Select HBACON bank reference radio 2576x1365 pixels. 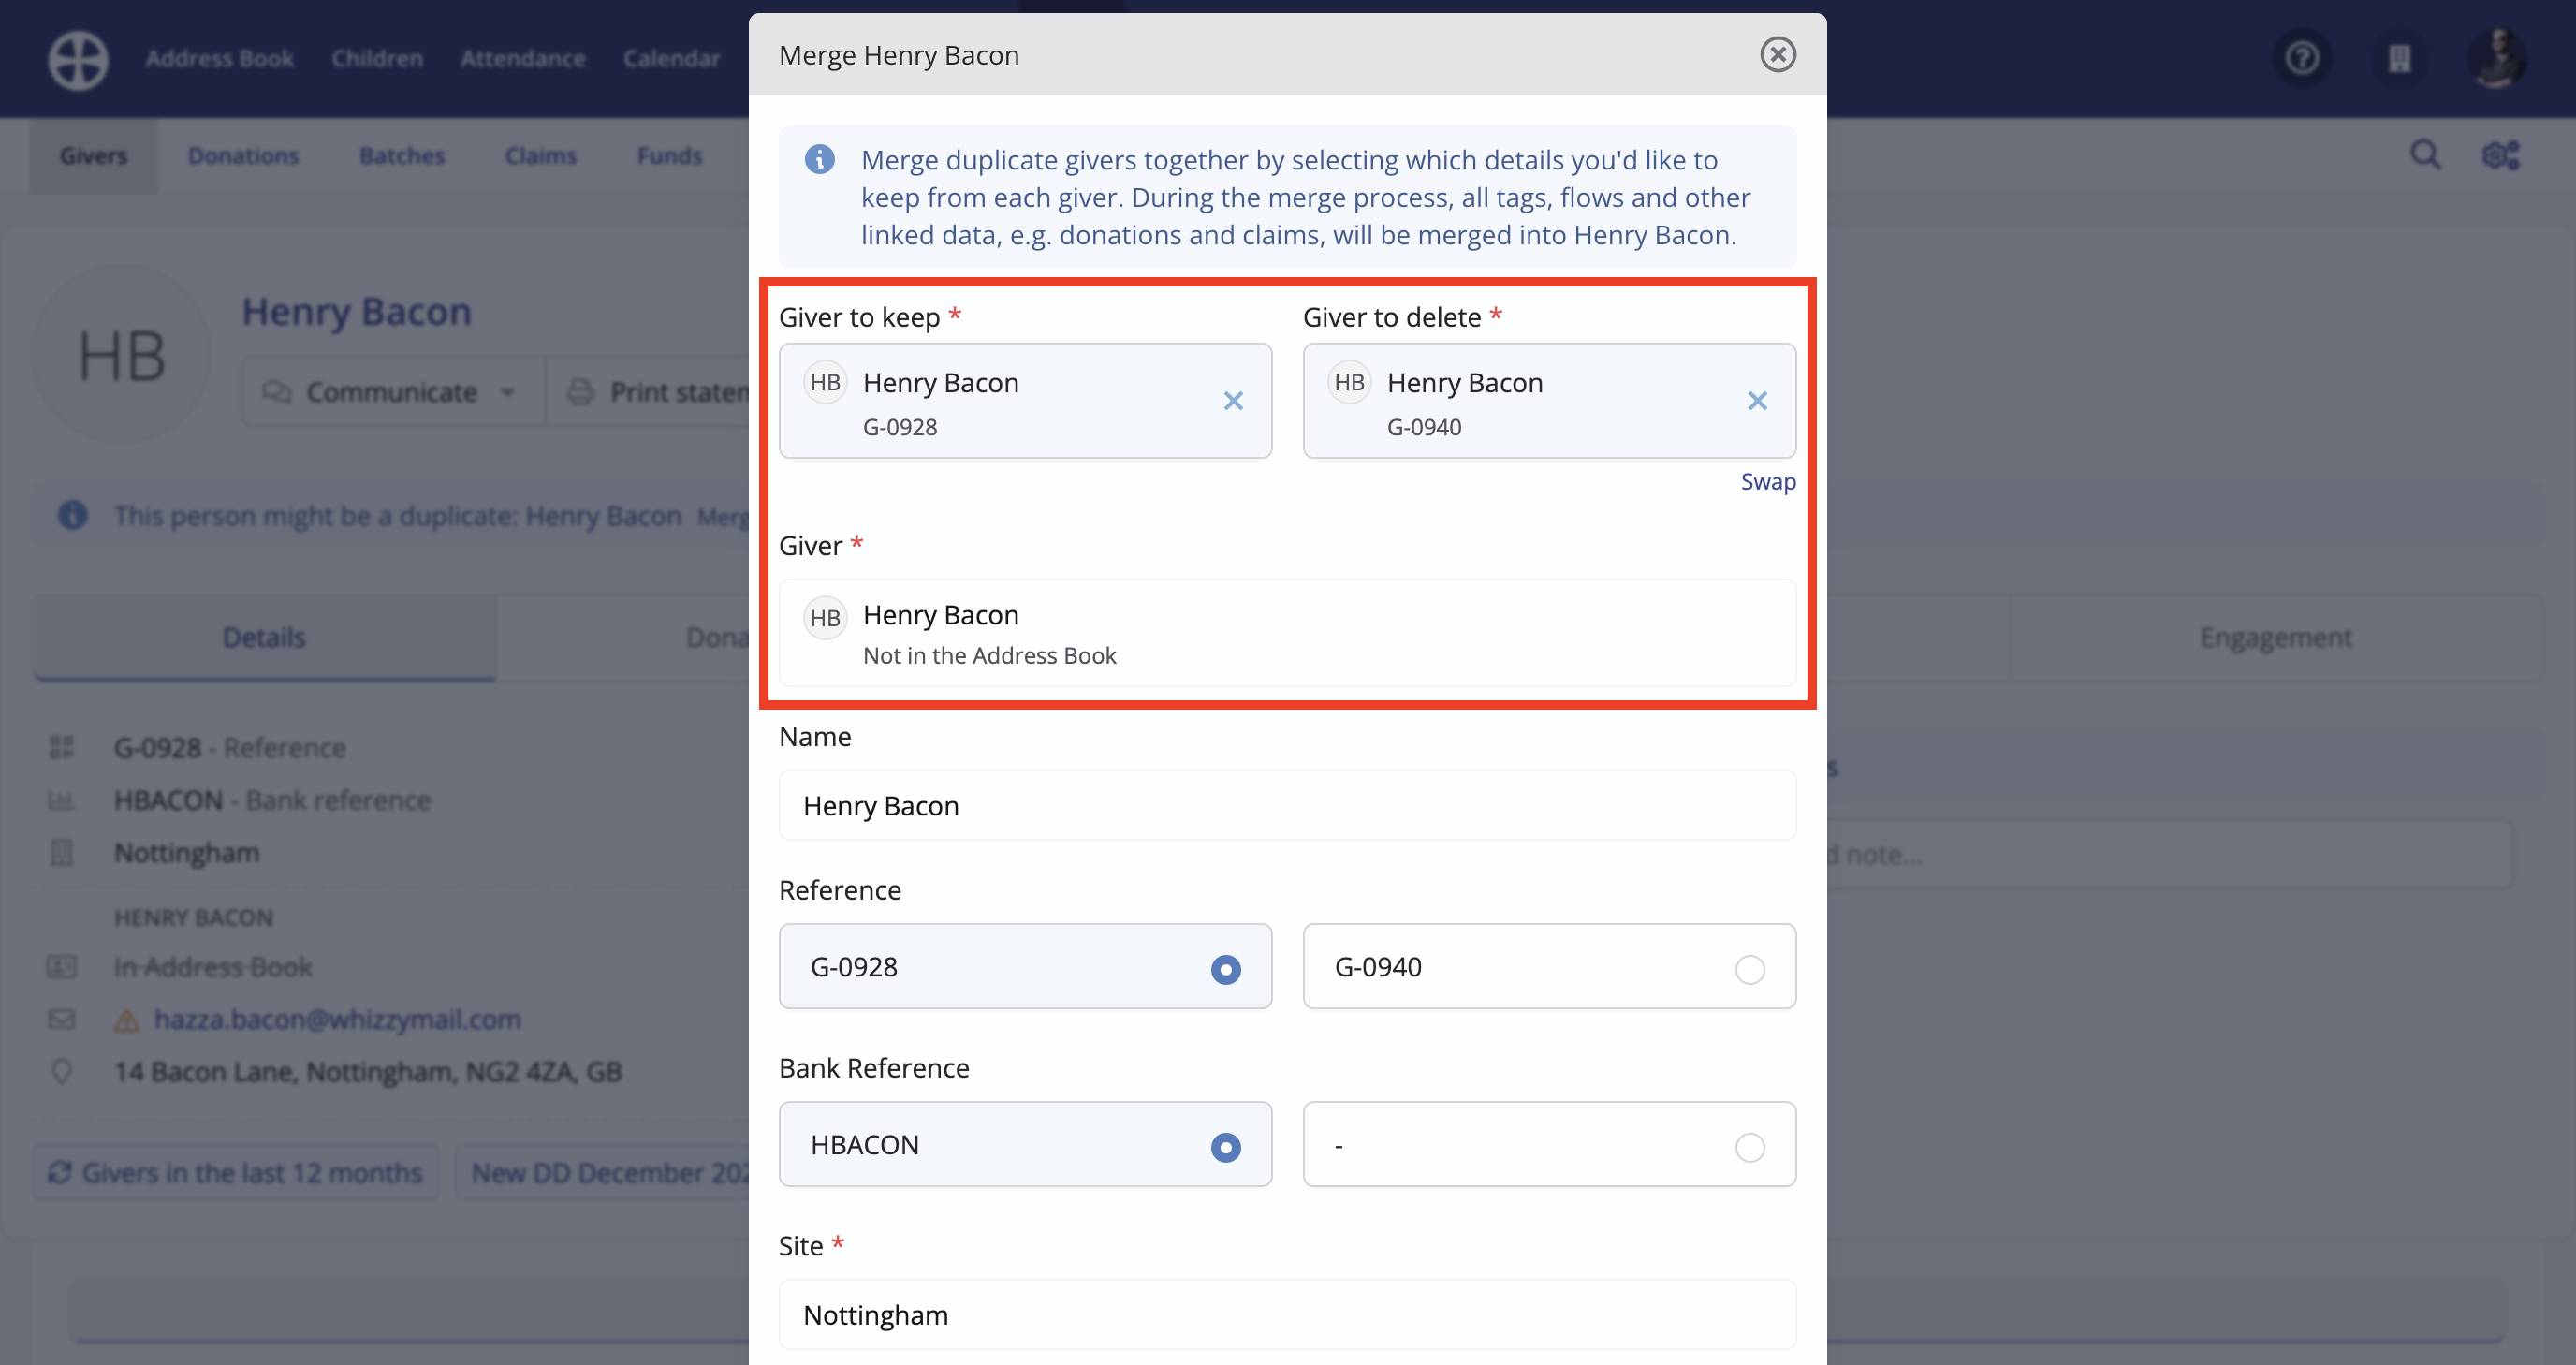pos(1225,1147)
